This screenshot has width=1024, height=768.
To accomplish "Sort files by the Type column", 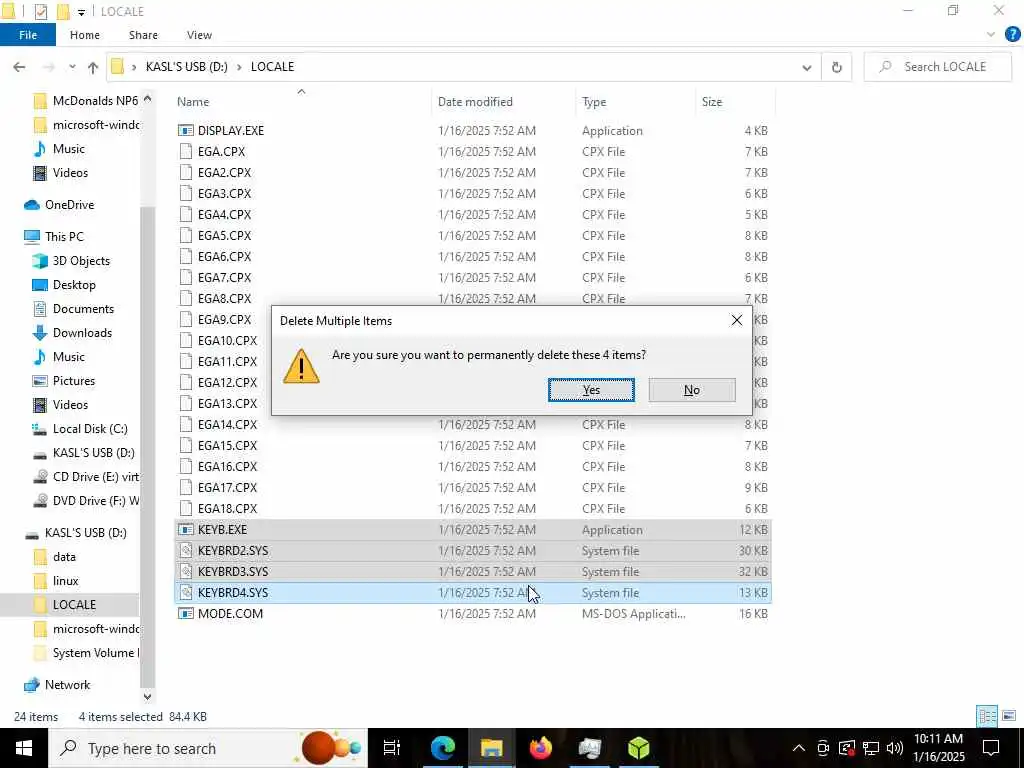I will (x=594, y=102).
